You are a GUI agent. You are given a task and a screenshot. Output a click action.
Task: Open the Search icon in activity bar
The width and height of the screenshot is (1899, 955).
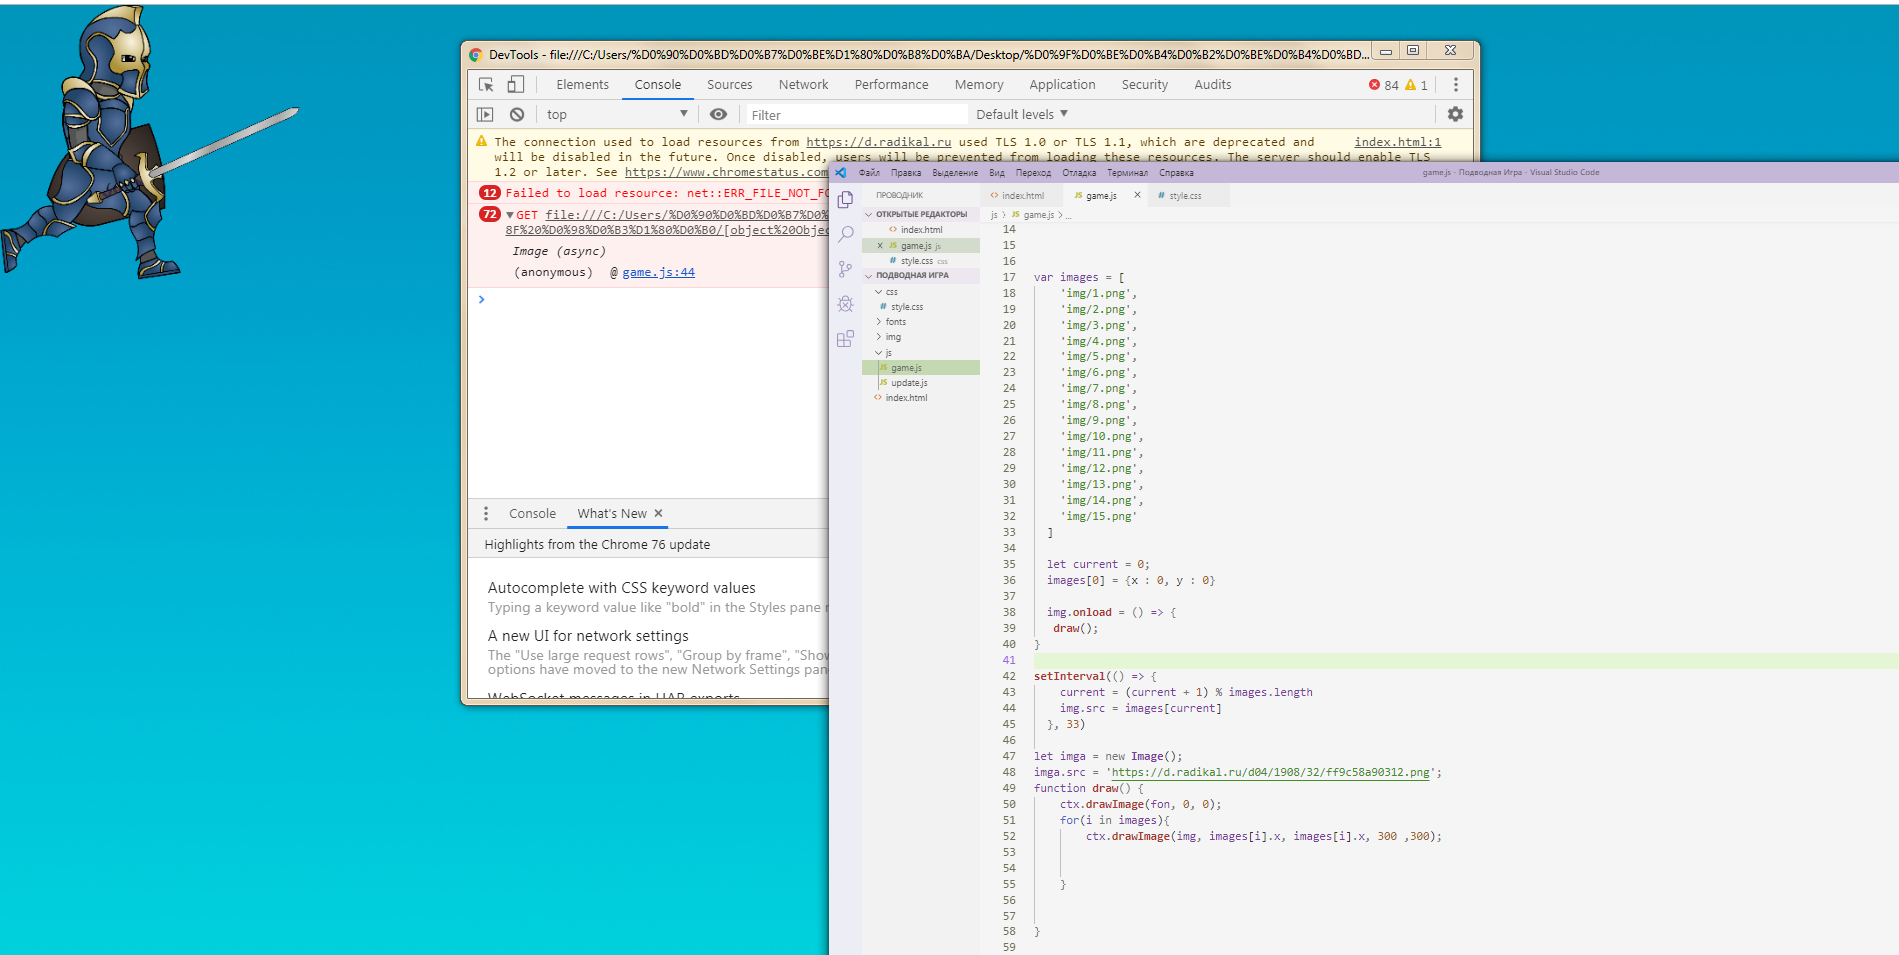845,234
